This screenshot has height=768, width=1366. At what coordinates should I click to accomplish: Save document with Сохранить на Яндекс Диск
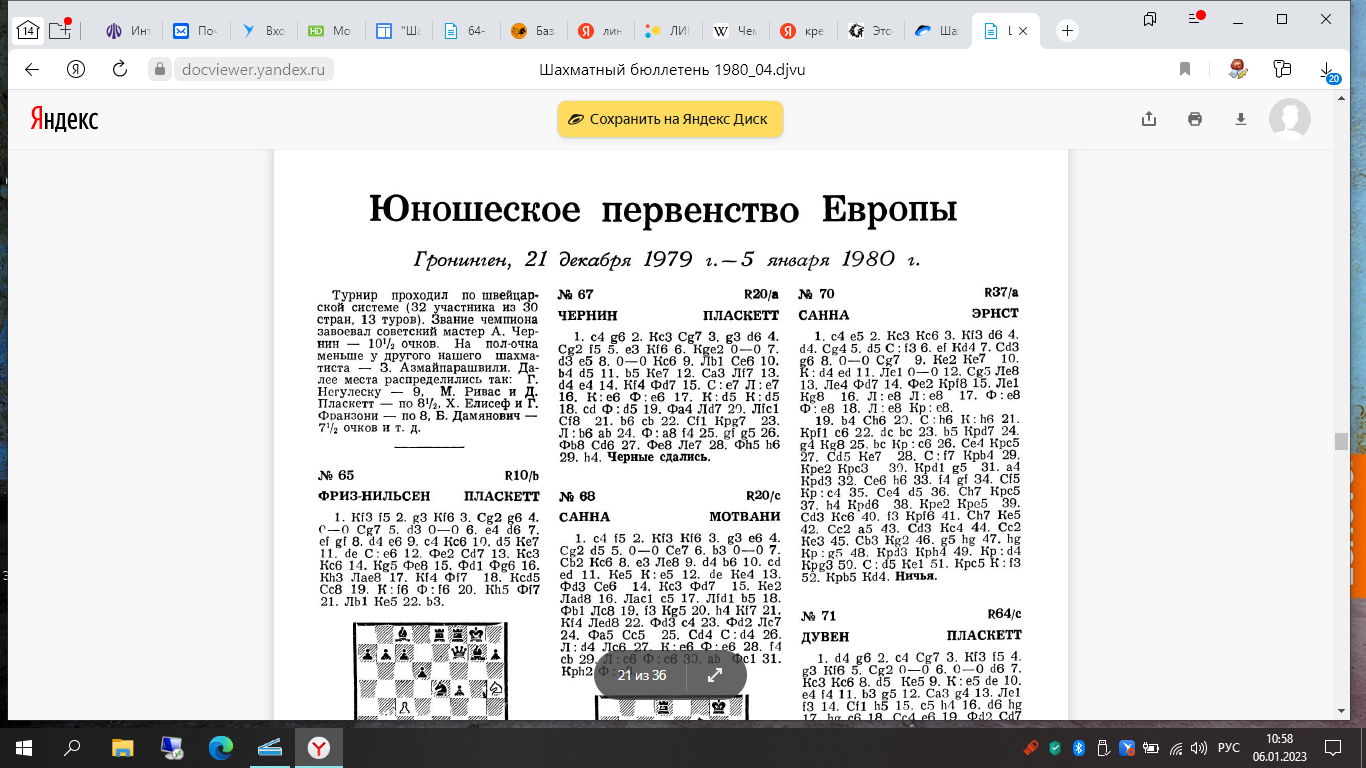[670, 119]
